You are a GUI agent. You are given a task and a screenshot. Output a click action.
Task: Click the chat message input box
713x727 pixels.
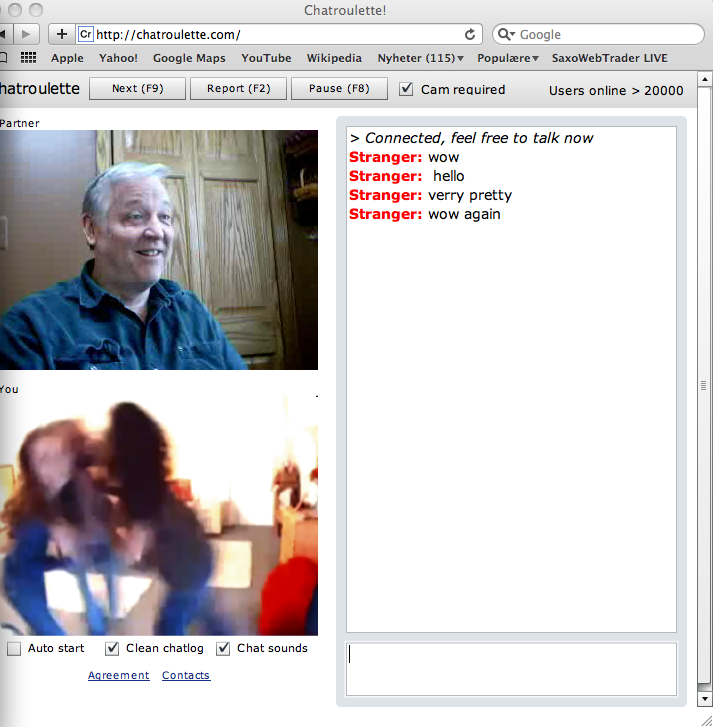point(511,669)
